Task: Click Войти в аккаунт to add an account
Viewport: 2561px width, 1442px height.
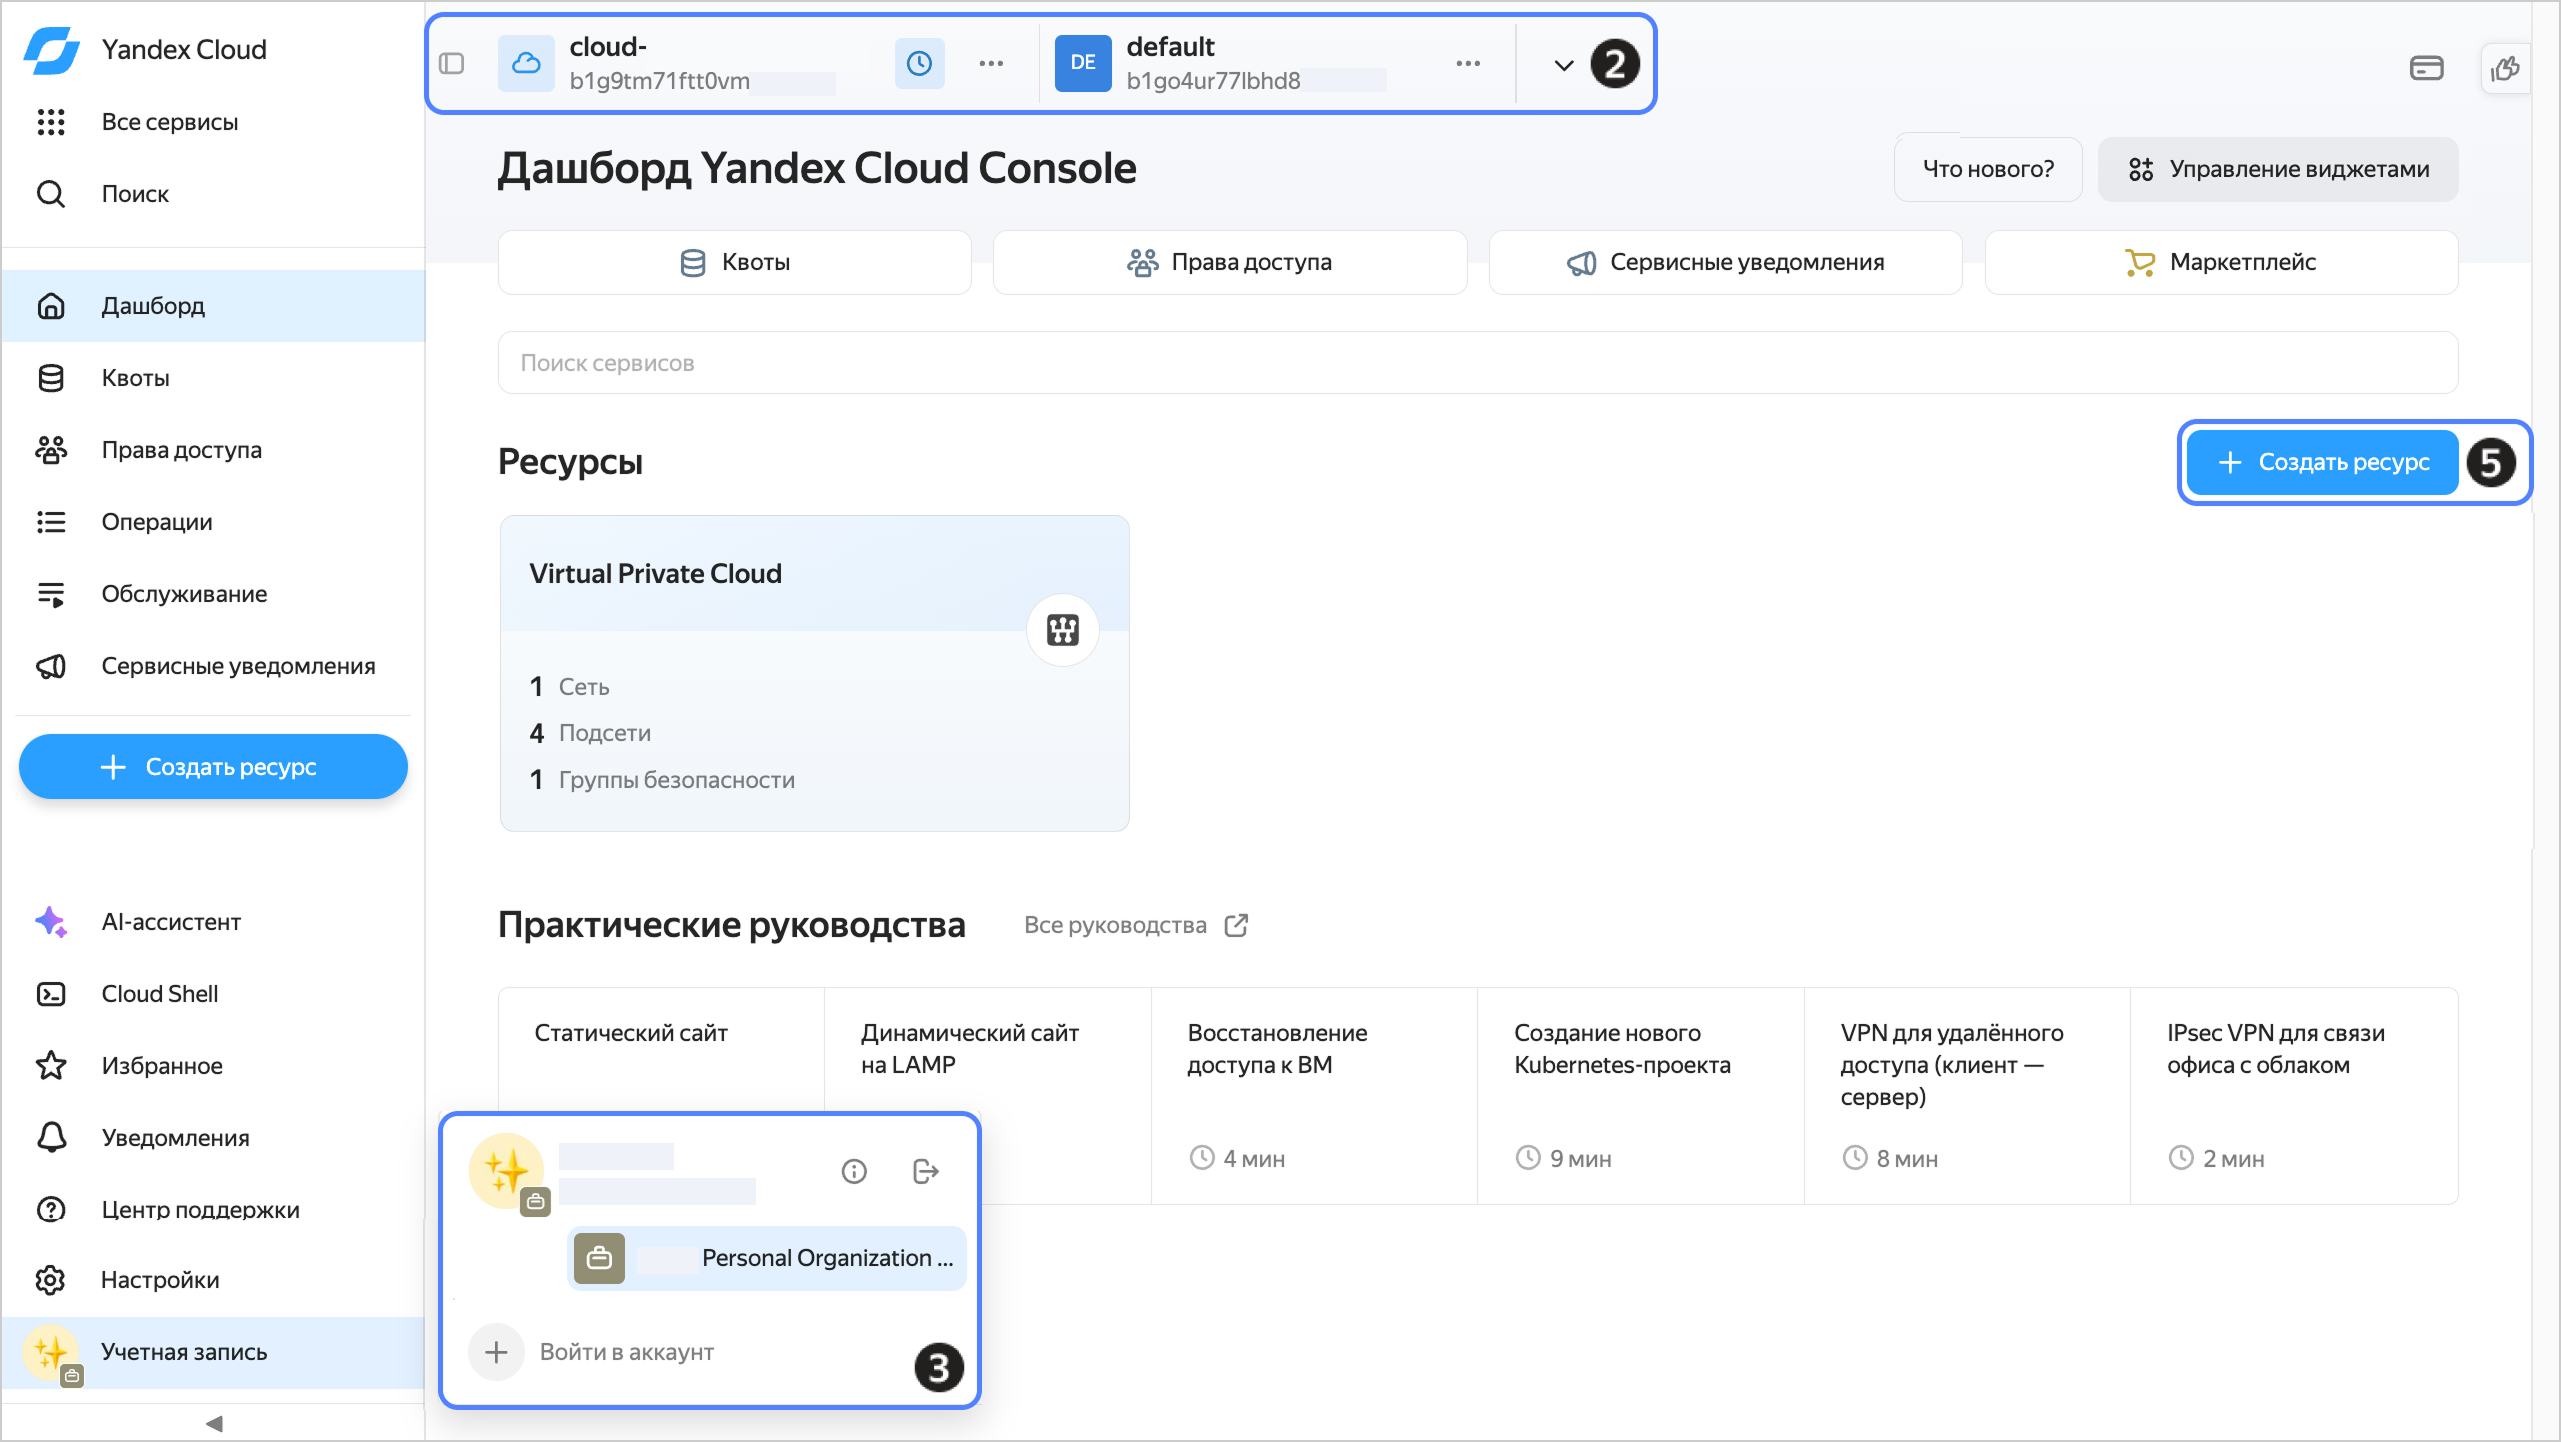Action: pos(591,1352)
